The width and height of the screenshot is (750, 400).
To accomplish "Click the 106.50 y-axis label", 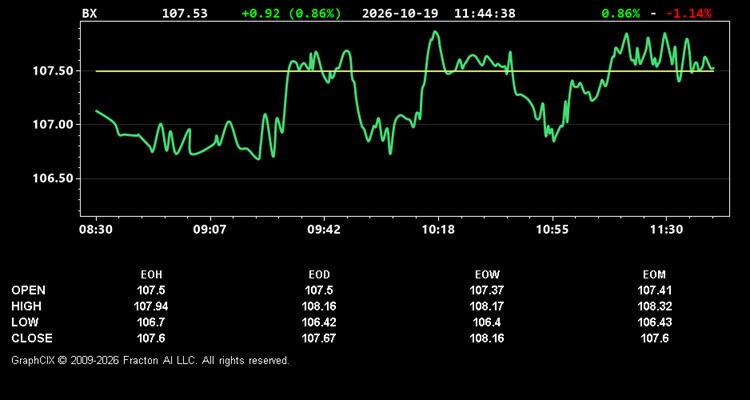I will coord(53,178).
